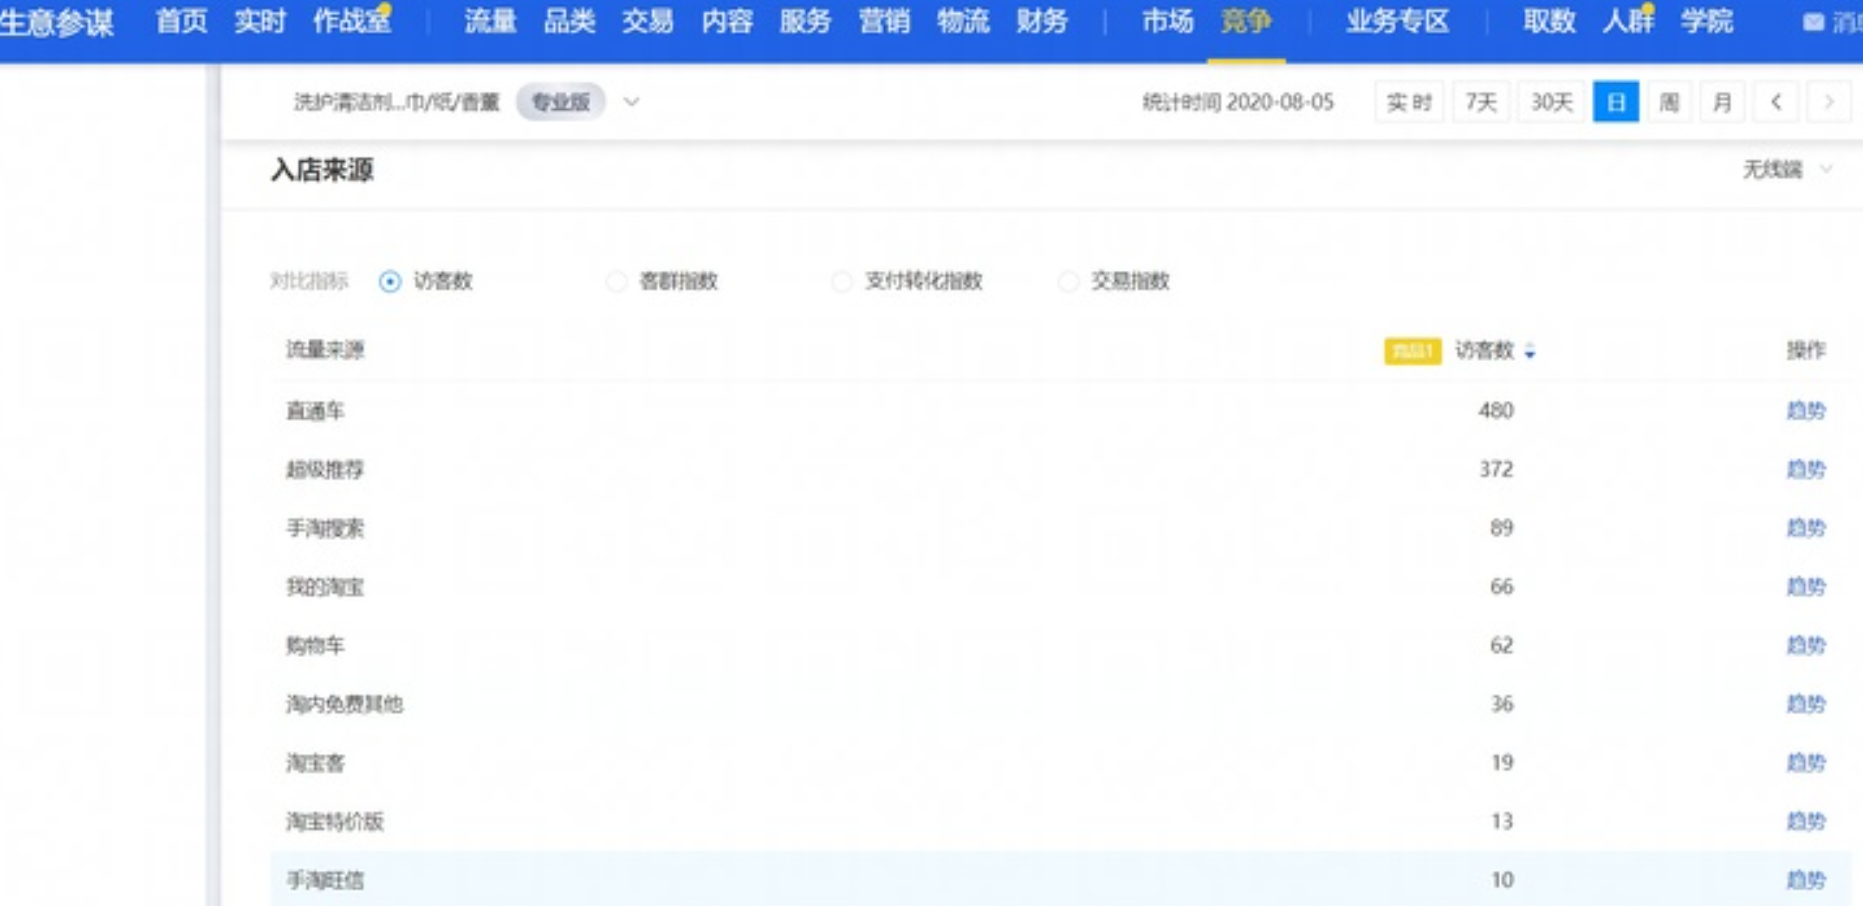This screenshot has width=1863, height=906.
Task: Open 趋势 for 淘内免费其他 row
Action: click(1806, 704)
